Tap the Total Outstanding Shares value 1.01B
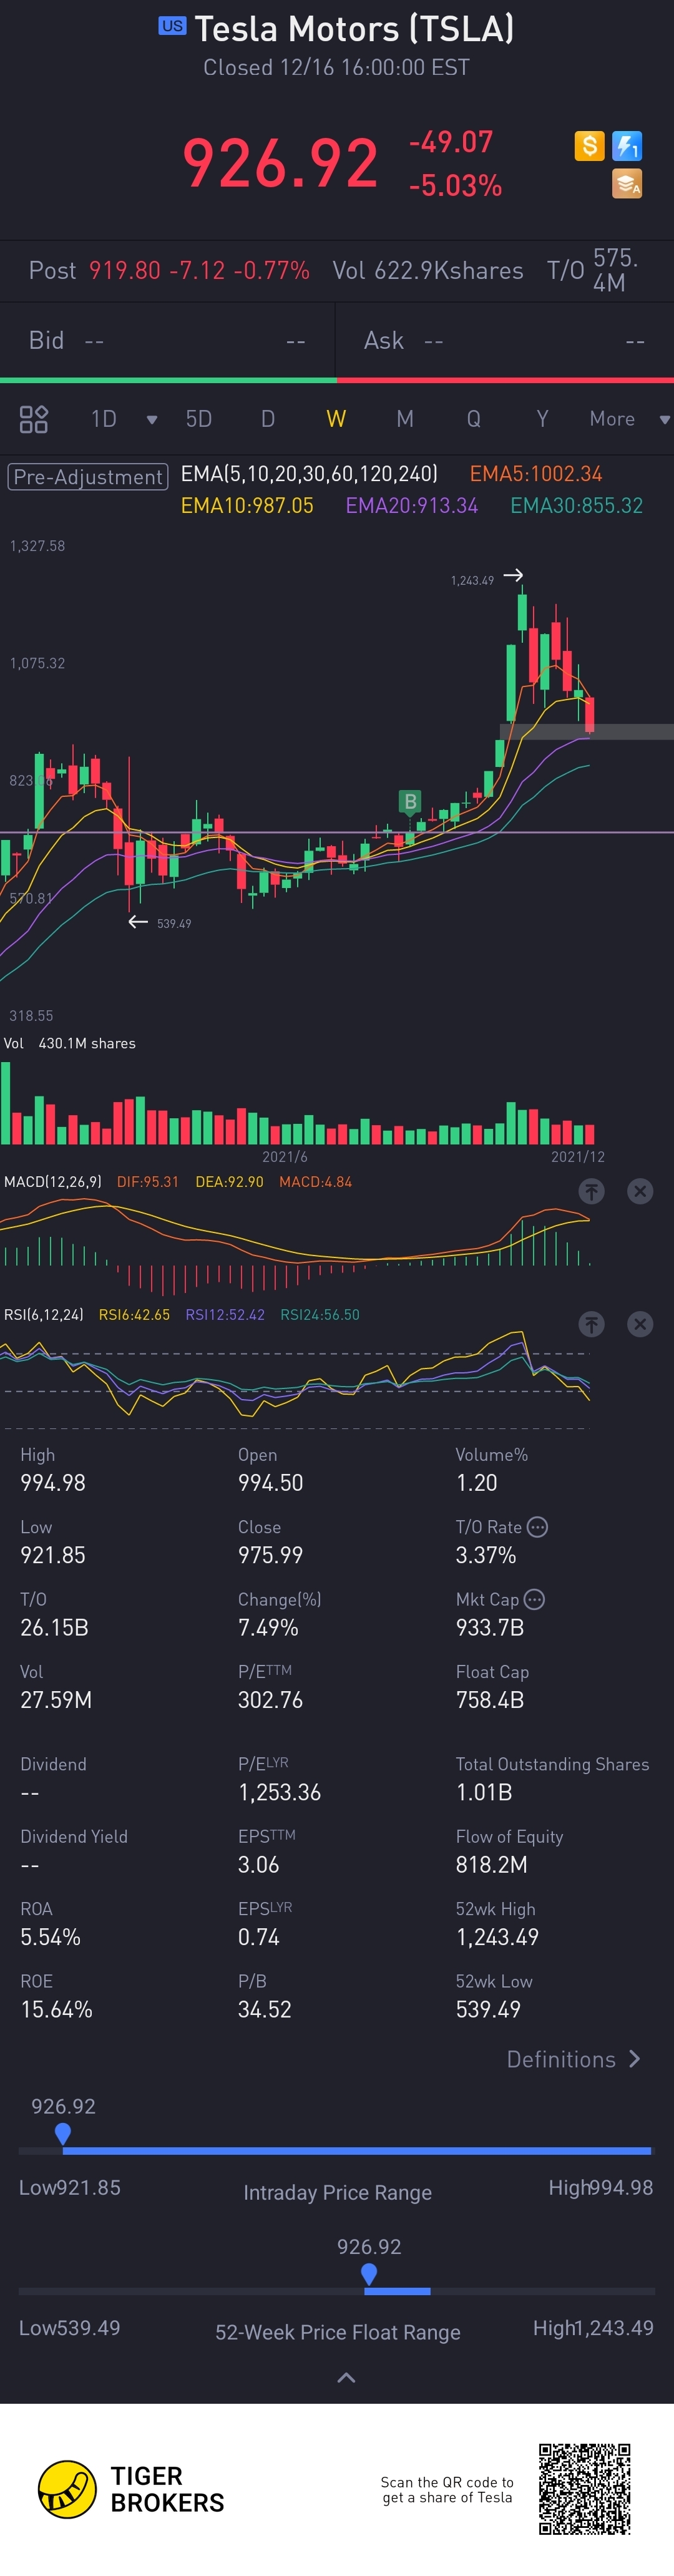674x2576 pixels. click(x=484, y=1792)
